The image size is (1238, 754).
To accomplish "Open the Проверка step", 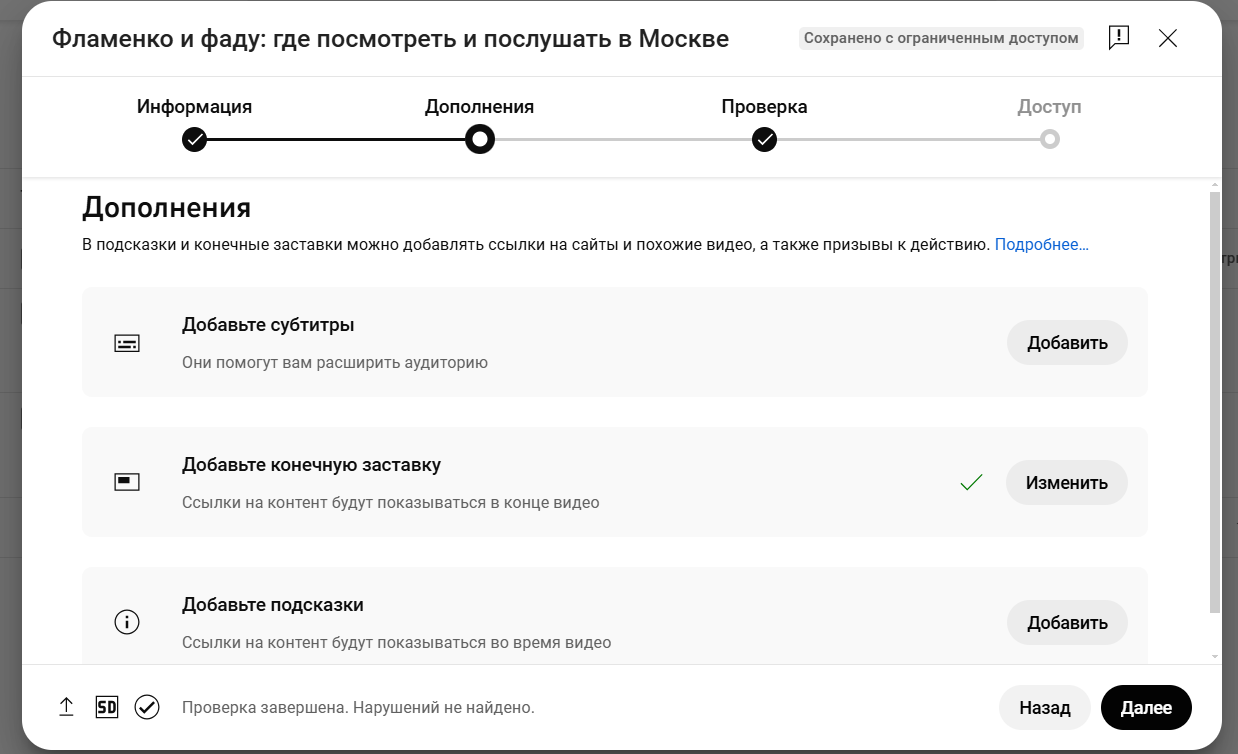I will pyautogui.click(x=764, y=139).
